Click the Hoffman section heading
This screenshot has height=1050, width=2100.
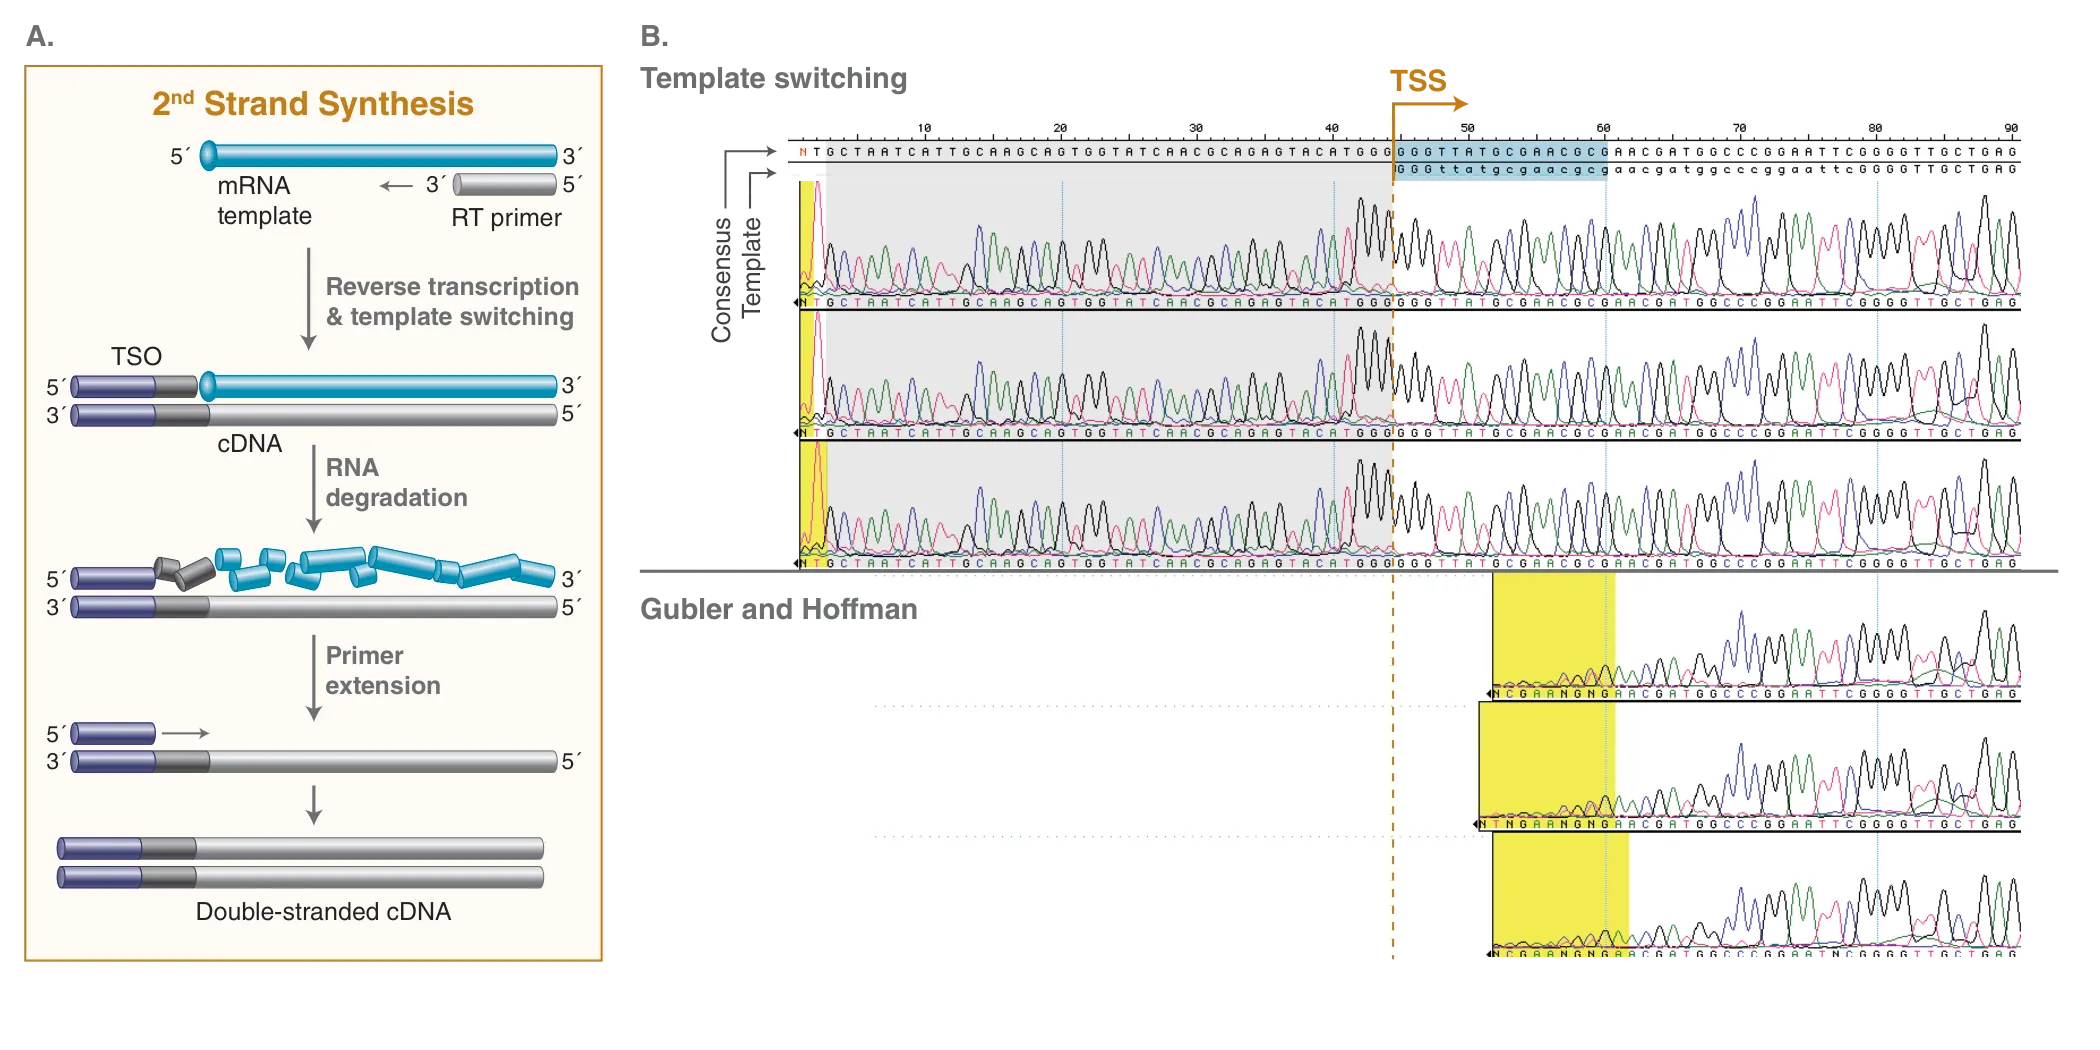(858, 609)
